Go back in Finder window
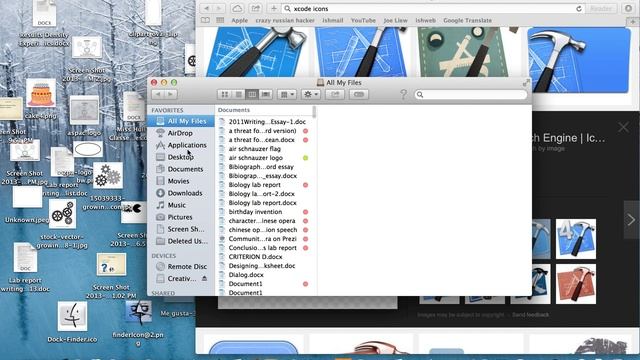The image size is (640, 360). 158,95
